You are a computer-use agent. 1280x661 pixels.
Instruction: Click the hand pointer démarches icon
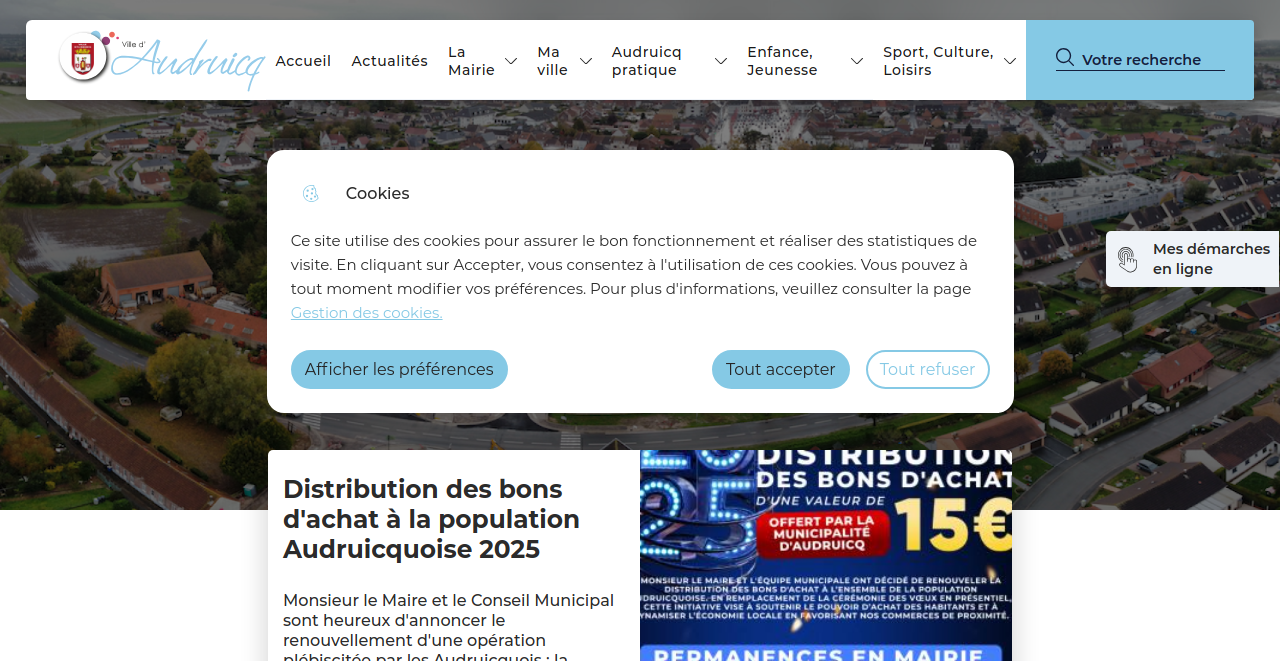click(1128, 260)
